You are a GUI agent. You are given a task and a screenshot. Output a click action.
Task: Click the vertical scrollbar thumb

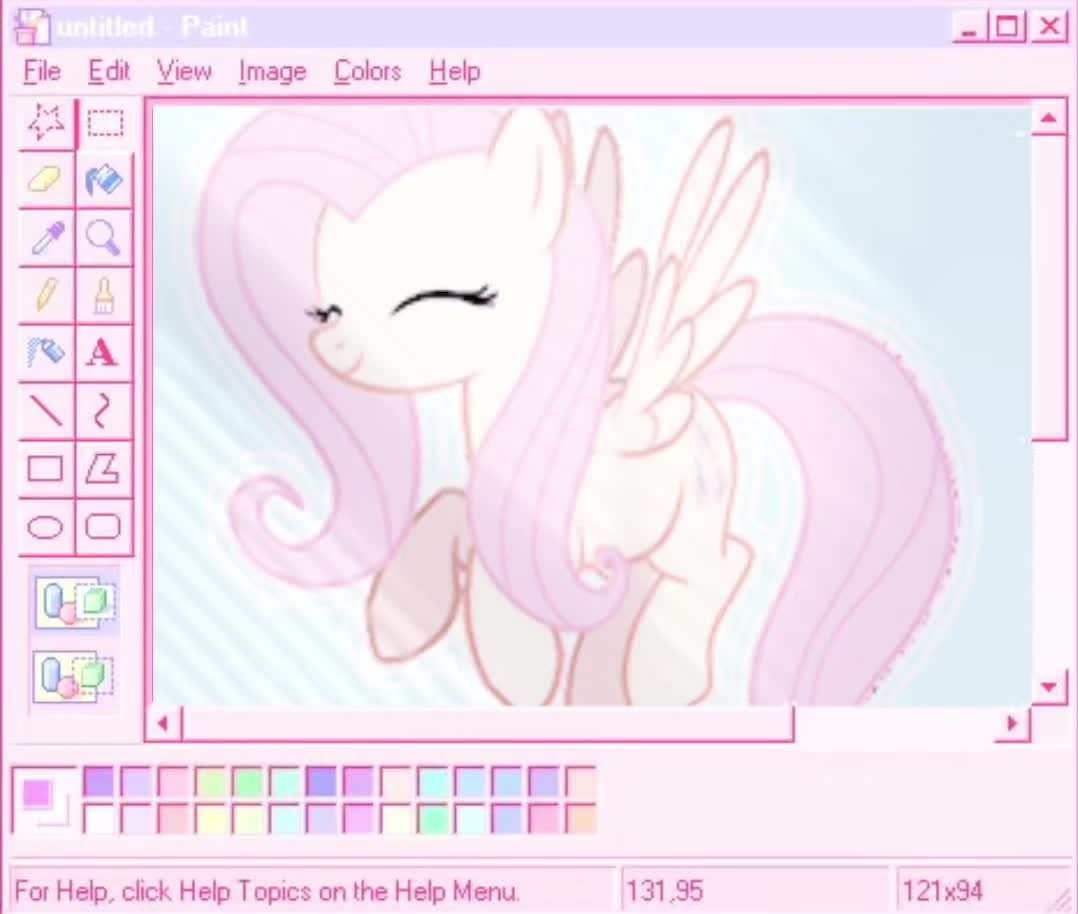(1048, 287)
